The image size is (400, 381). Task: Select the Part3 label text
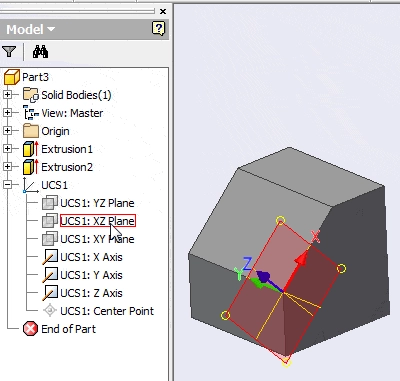(x=35, y=77)
